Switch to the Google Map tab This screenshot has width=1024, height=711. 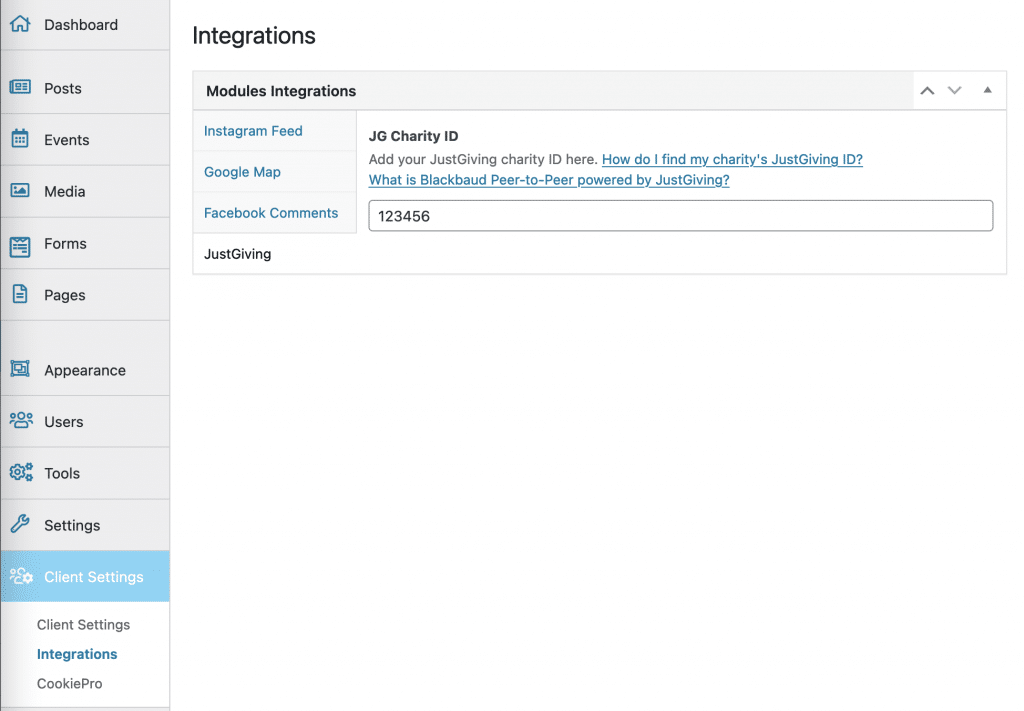pos(275,172)
